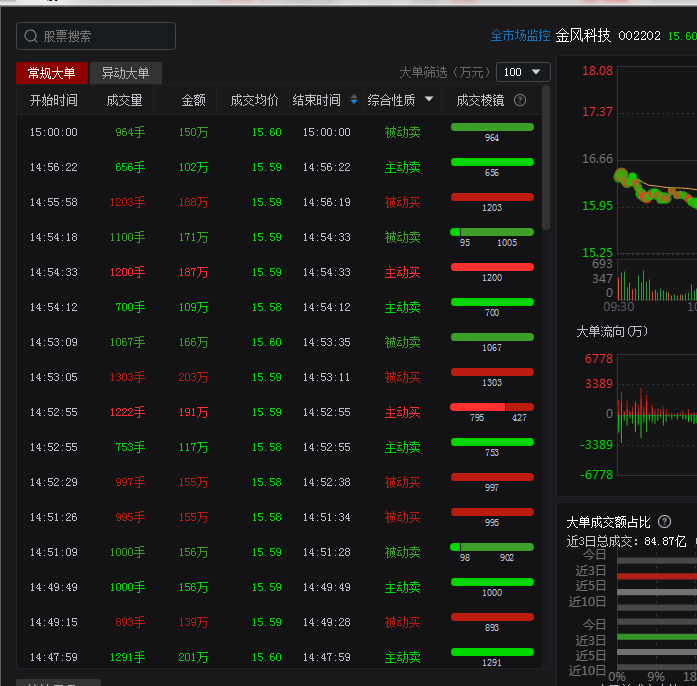697x686 pixels.
Task: Click the red 近3日 ratio bar
Action: coord(656,576)
